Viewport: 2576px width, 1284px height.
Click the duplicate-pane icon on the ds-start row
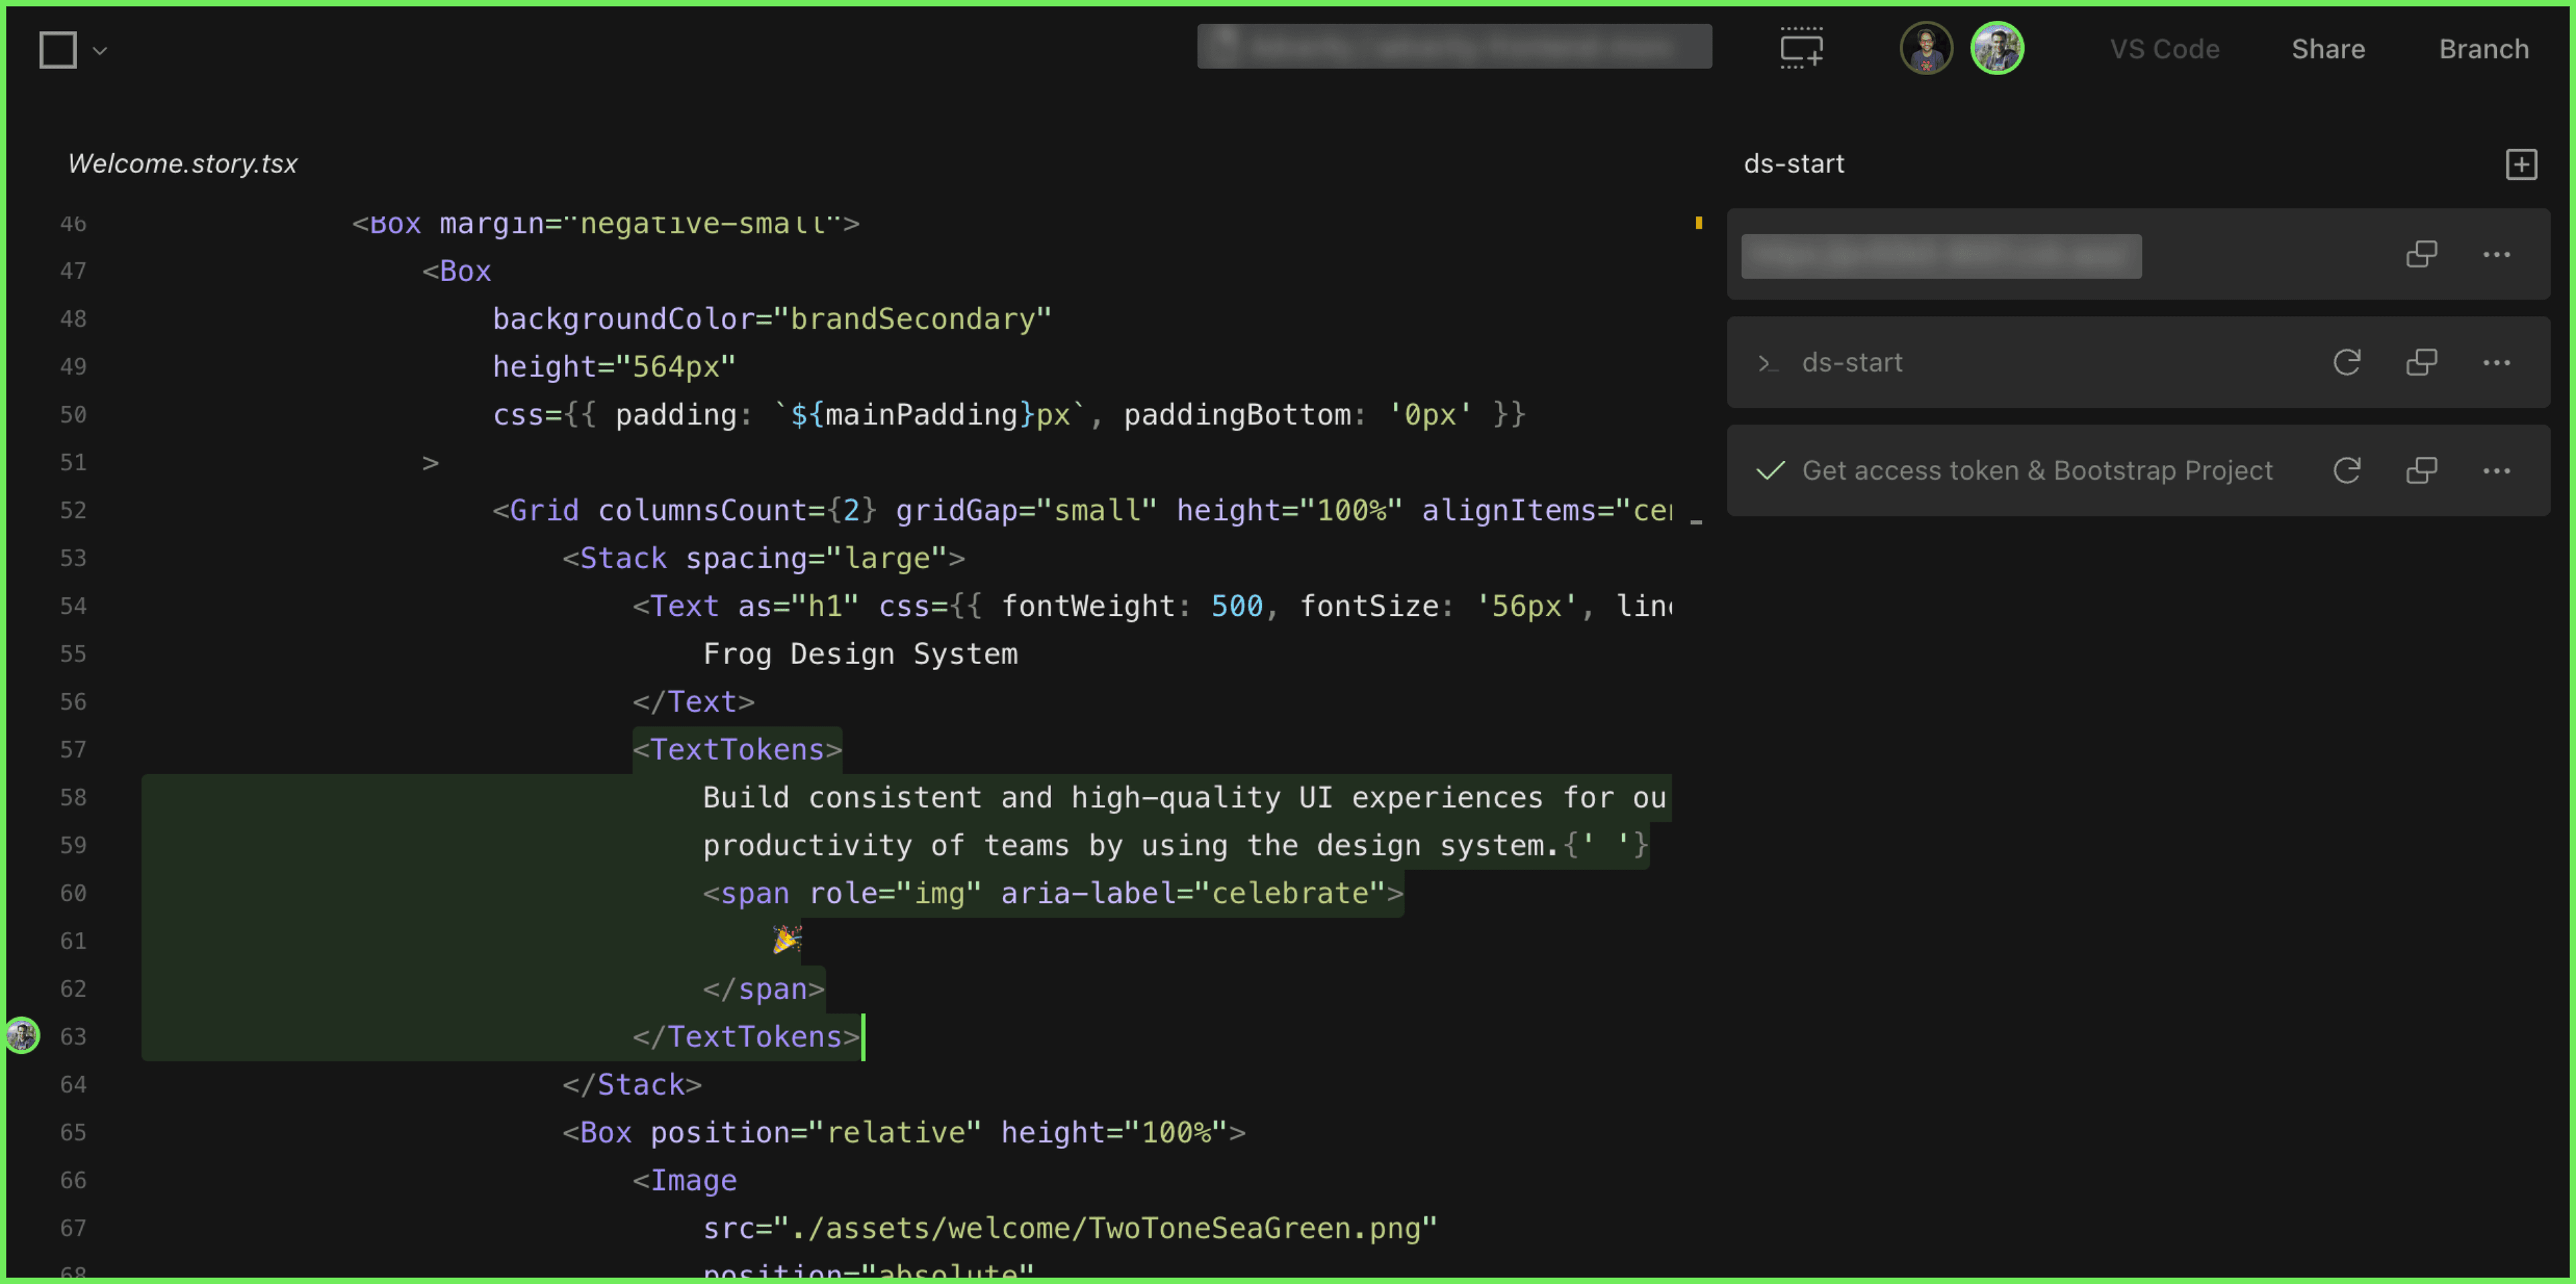[x=2421, y=362]
